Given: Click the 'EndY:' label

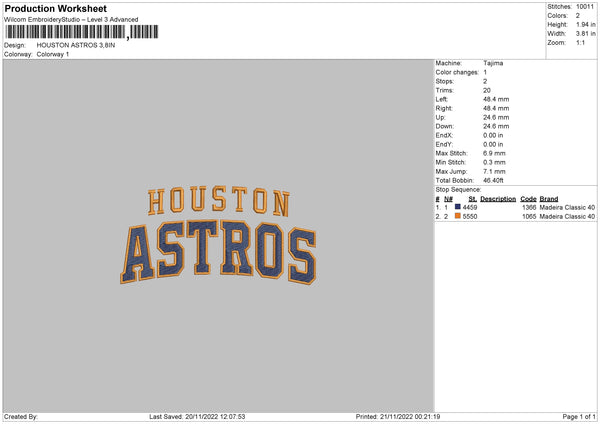Looking at the screenshot, I should pos(444,144).
